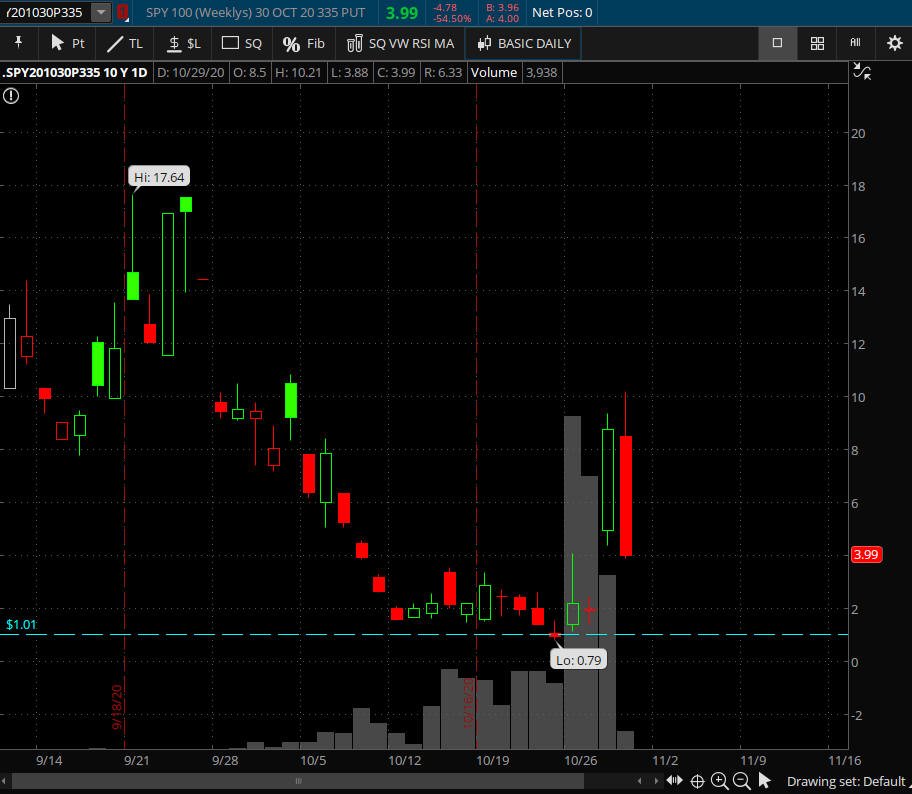Click the All charts button

[x=855, y=43]
